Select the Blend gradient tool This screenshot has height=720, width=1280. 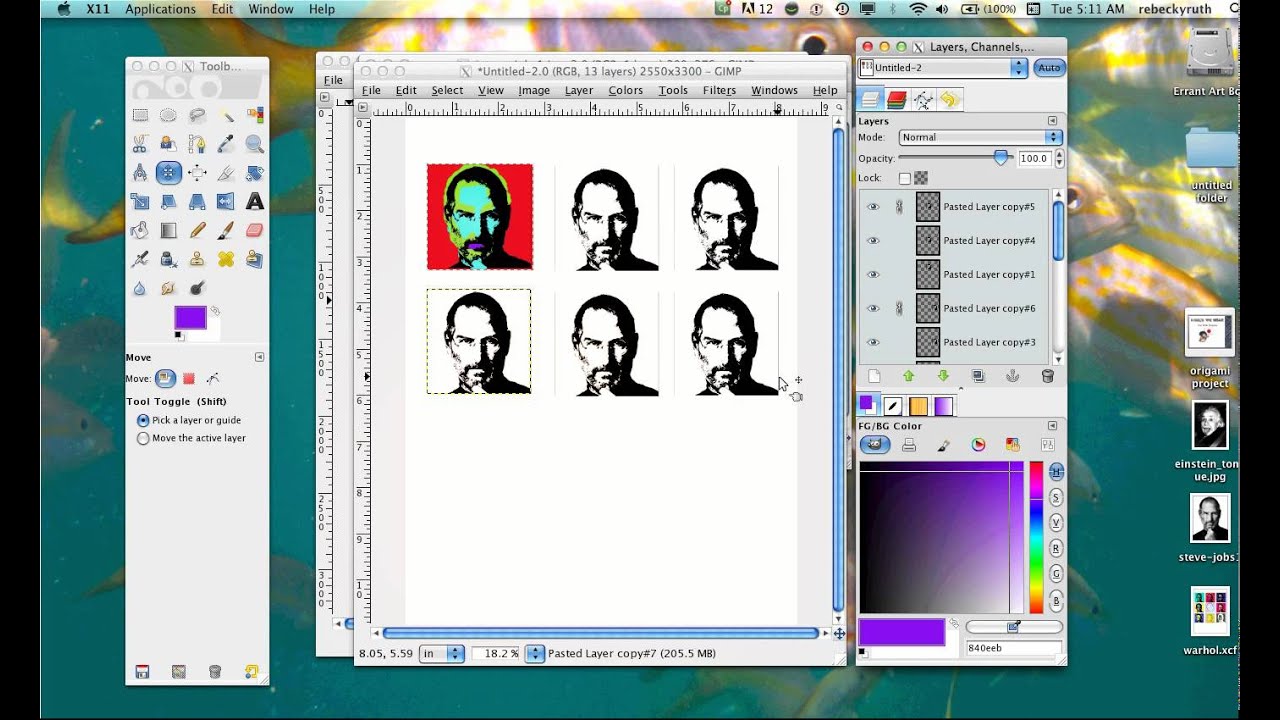[x=168, y=230]
